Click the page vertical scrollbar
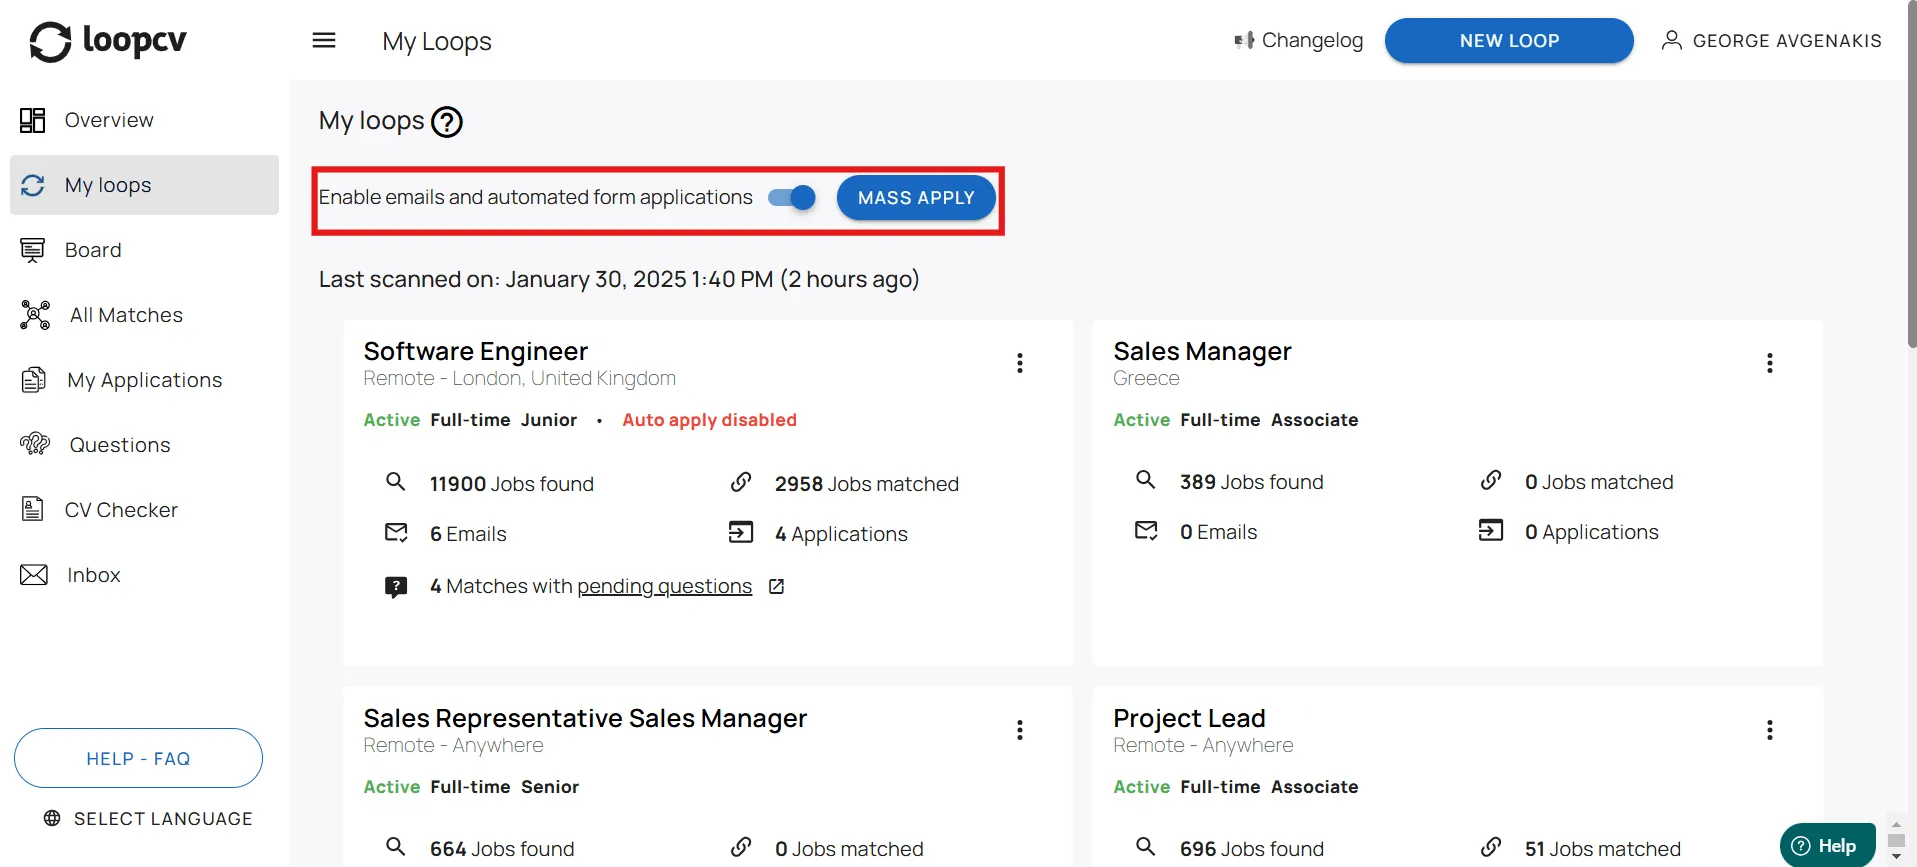This screenshot has width=1917, height=867. click(x=1912, y=175)
